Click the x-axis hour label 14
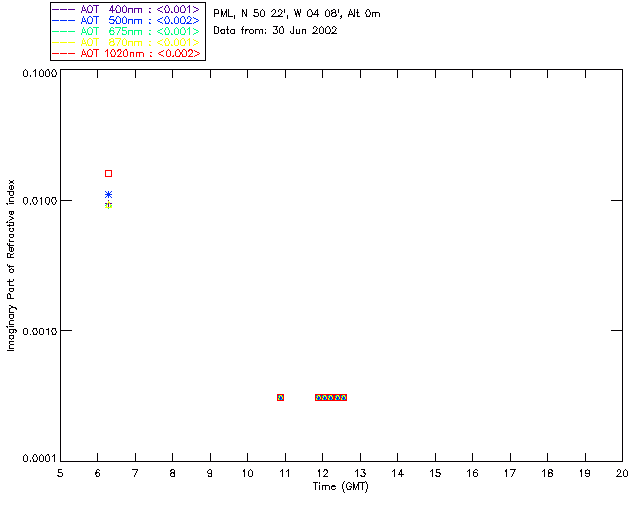The width and height of the screenshot is (640, 512). click(x=398, y=473)
